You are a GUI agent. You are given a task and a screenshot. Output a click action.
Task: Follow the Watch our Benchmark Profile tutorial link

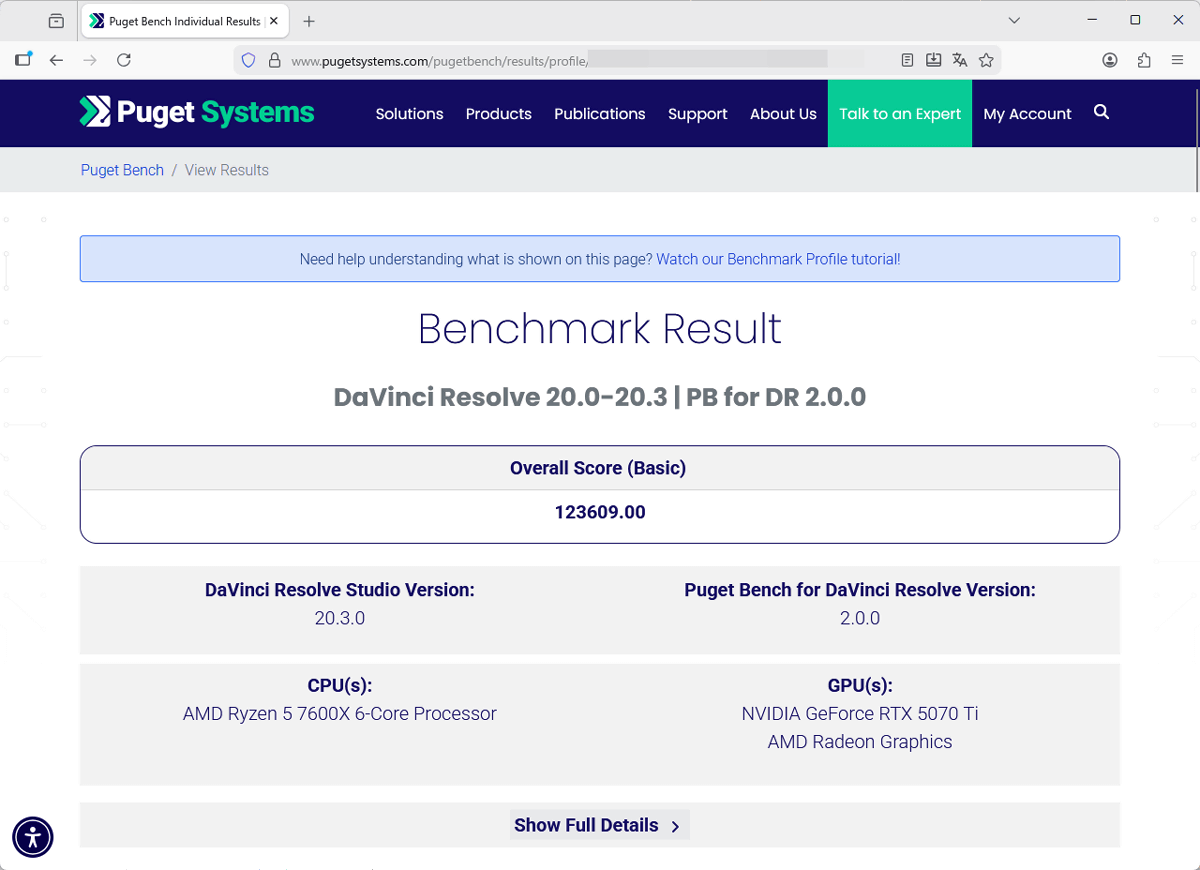pos(778,259)
